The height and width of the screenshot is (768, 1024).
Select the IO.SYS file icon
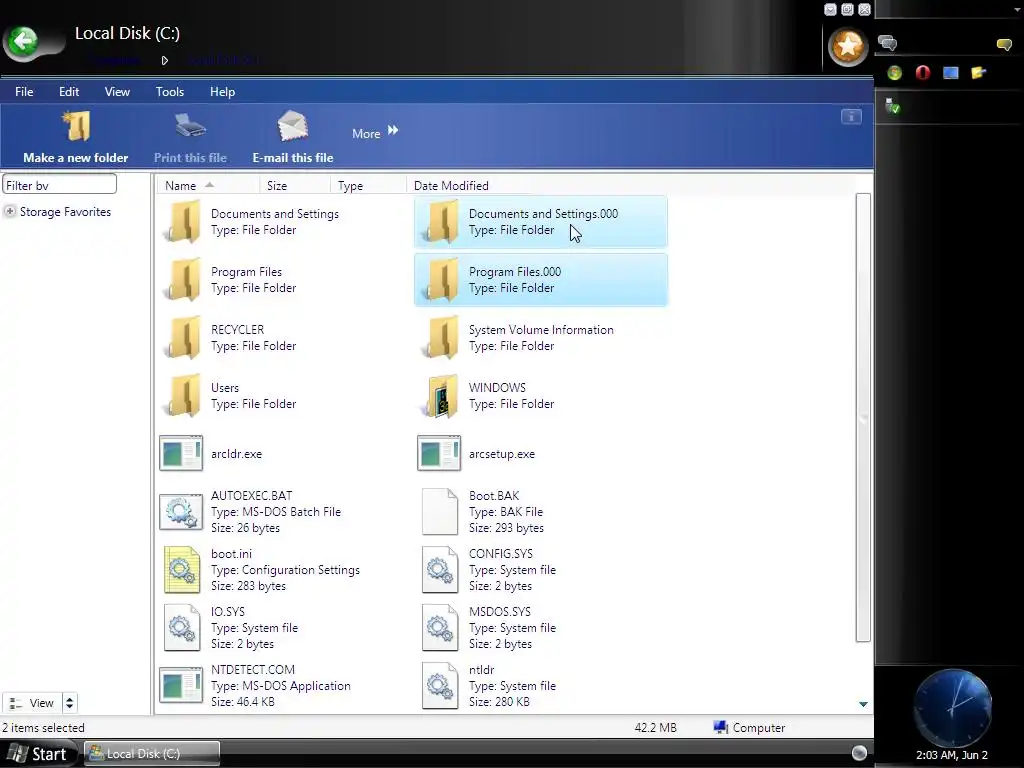pyautogui.click(x=182, y=628)
